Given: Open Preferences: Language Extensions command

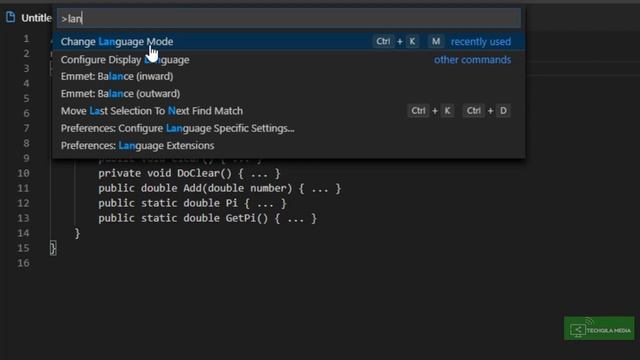Looking at the screenshot, I should tap(289, 146).
